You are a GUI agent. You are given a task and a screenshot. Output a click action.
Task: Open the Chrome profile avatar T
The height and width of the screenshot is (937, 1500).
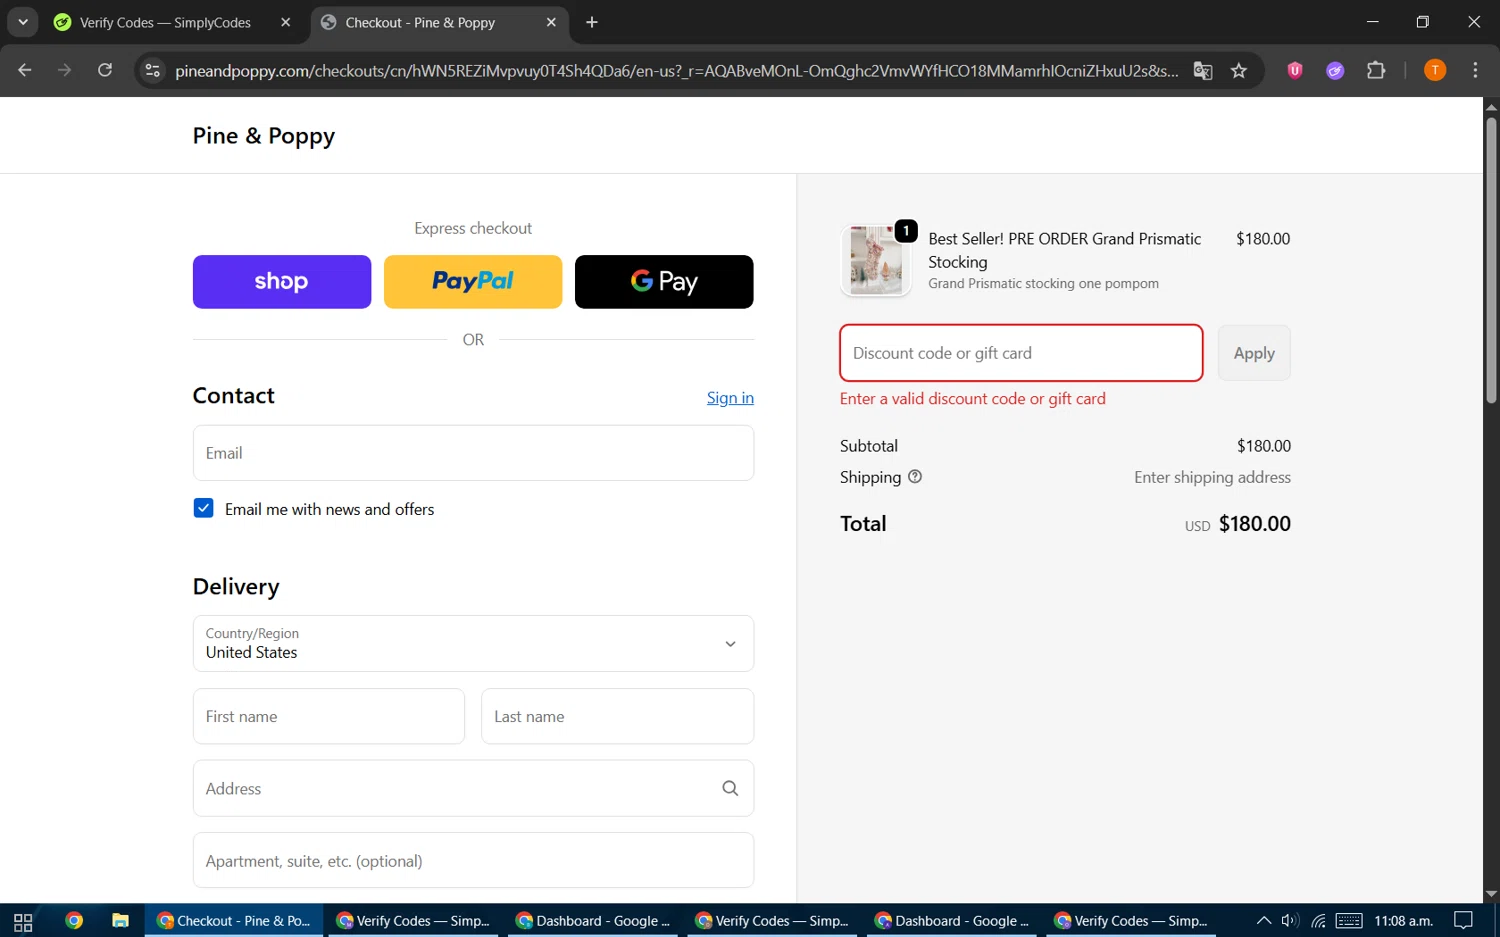(x=1435, y=70)
